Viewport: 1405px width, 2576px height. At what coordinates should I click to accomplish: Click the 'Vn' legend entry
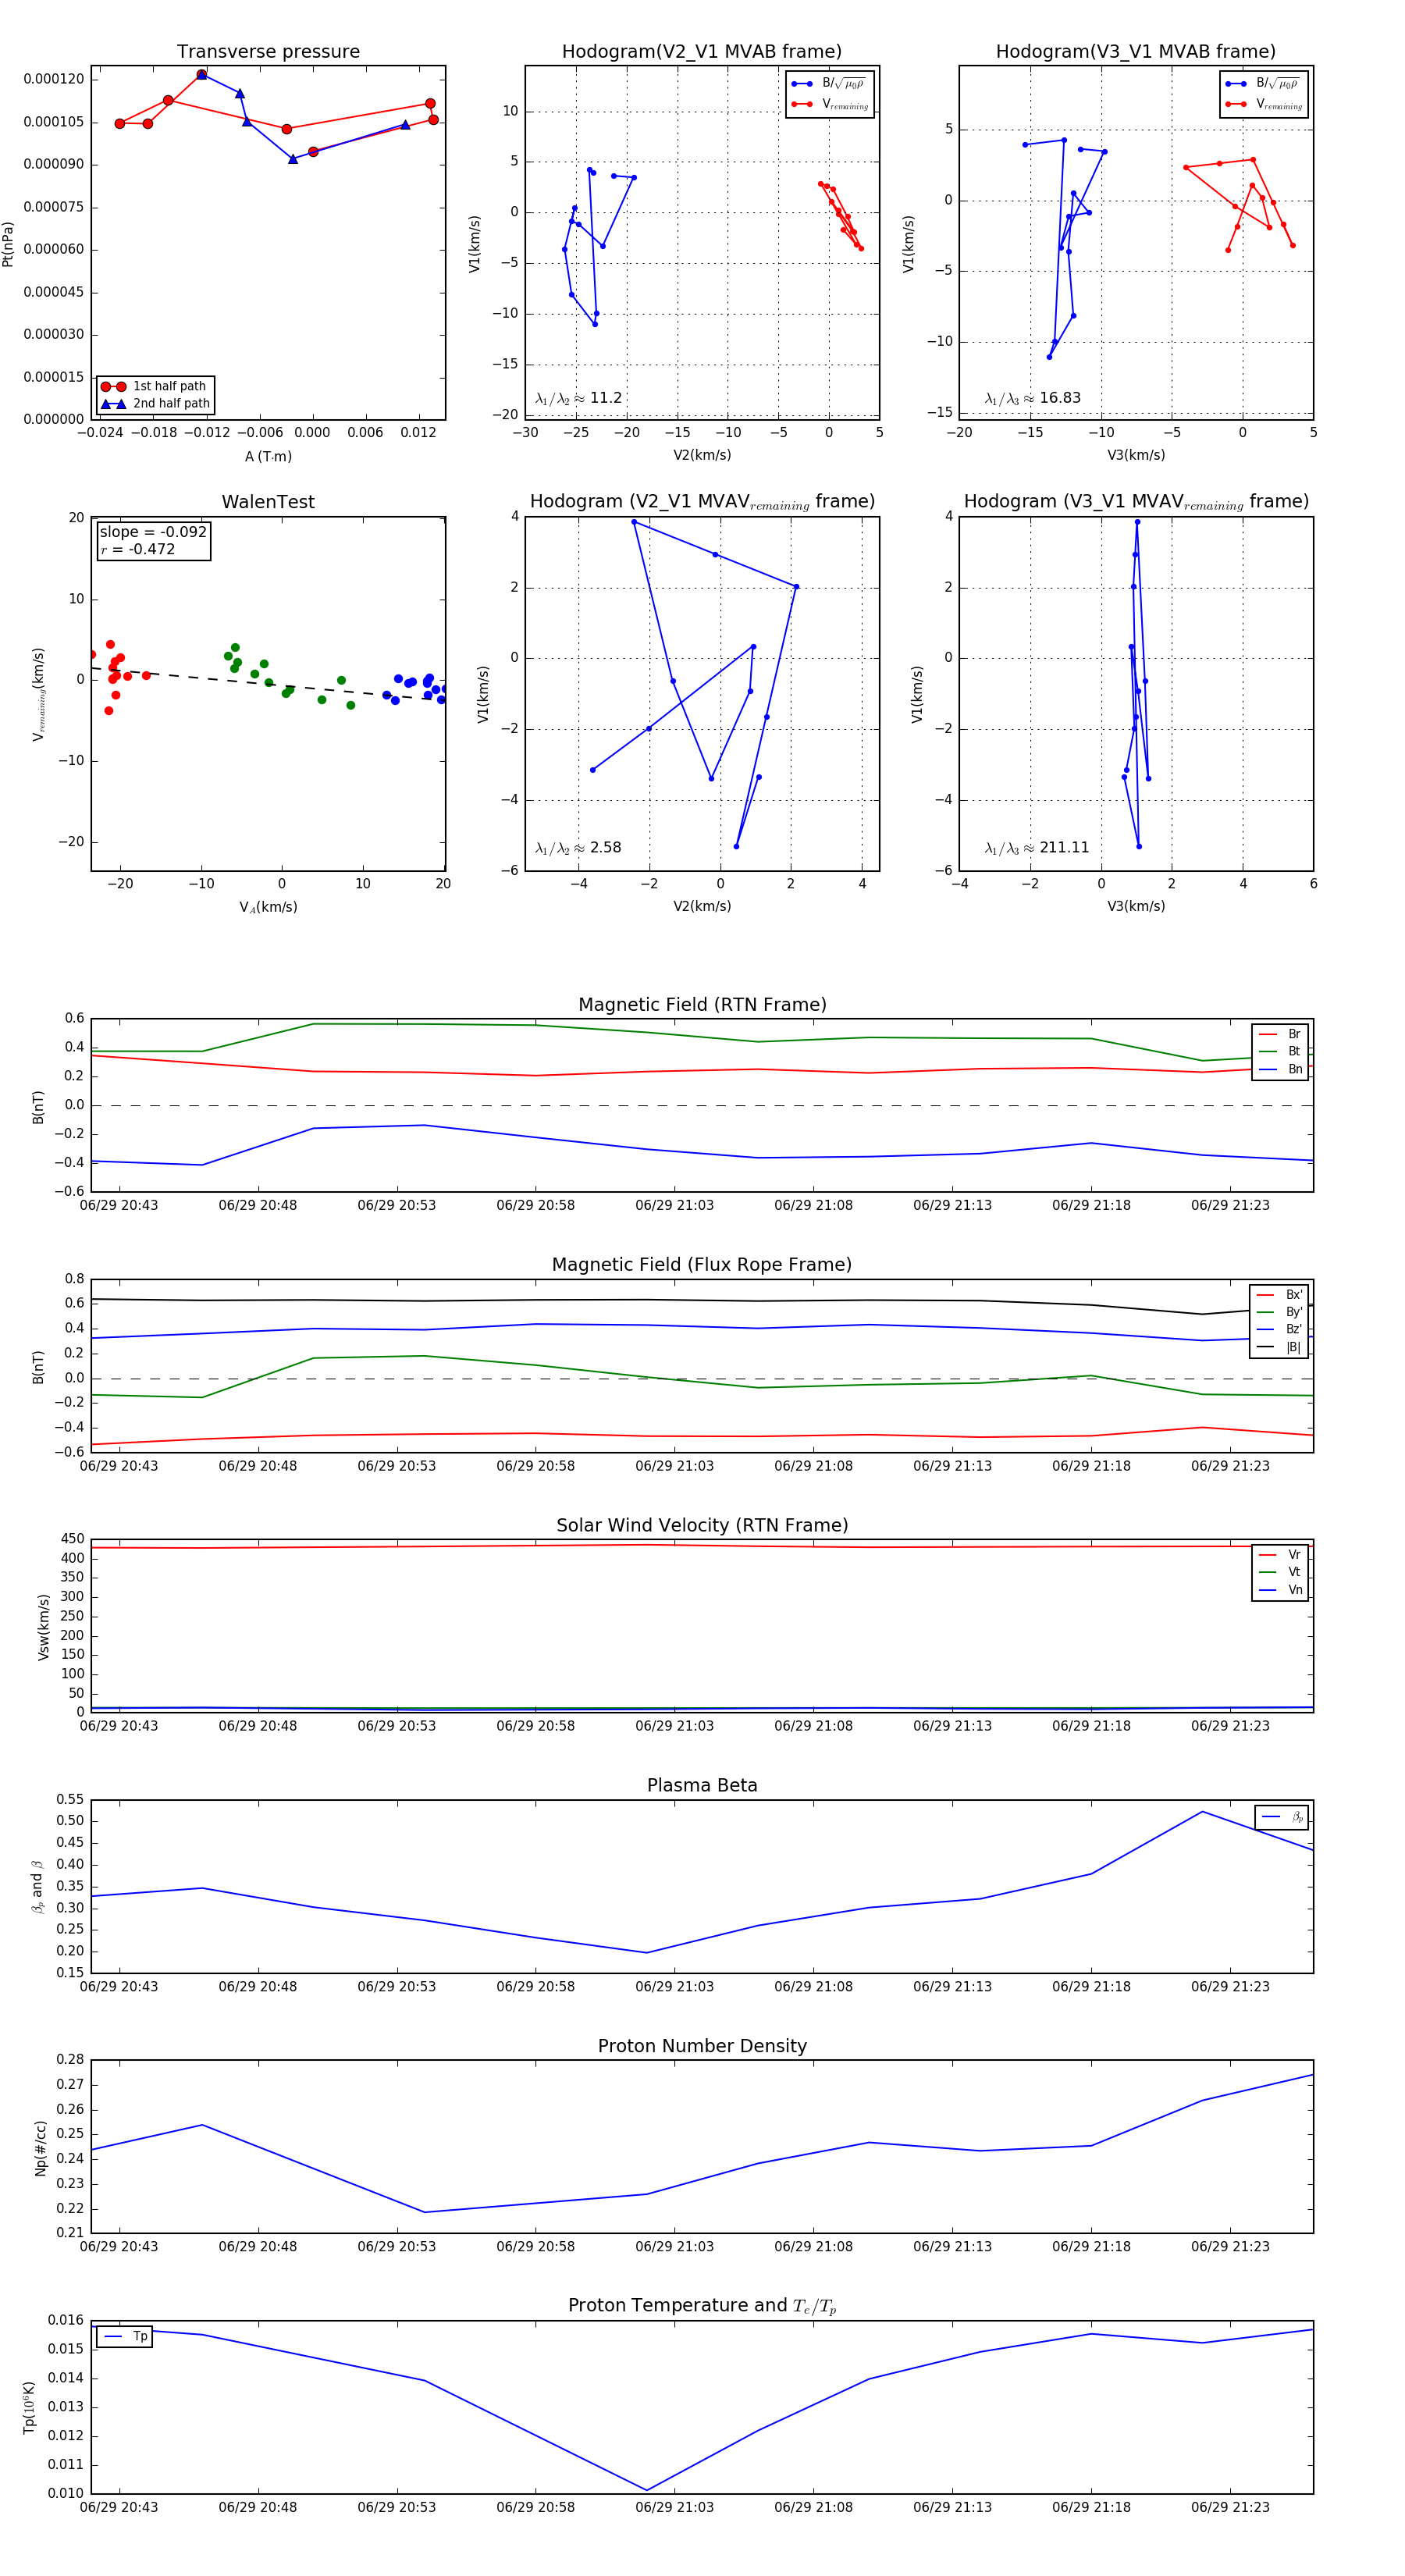(1280, 1590)
